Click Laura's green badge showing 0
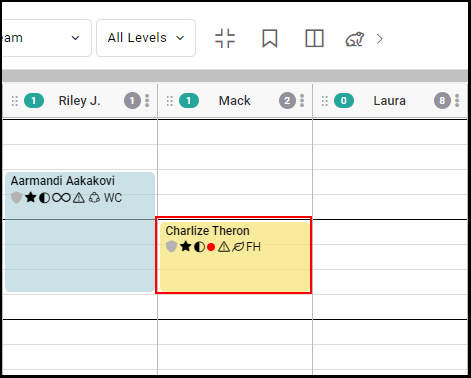This screenshot has width=471, height=378. tap(344, 101)
